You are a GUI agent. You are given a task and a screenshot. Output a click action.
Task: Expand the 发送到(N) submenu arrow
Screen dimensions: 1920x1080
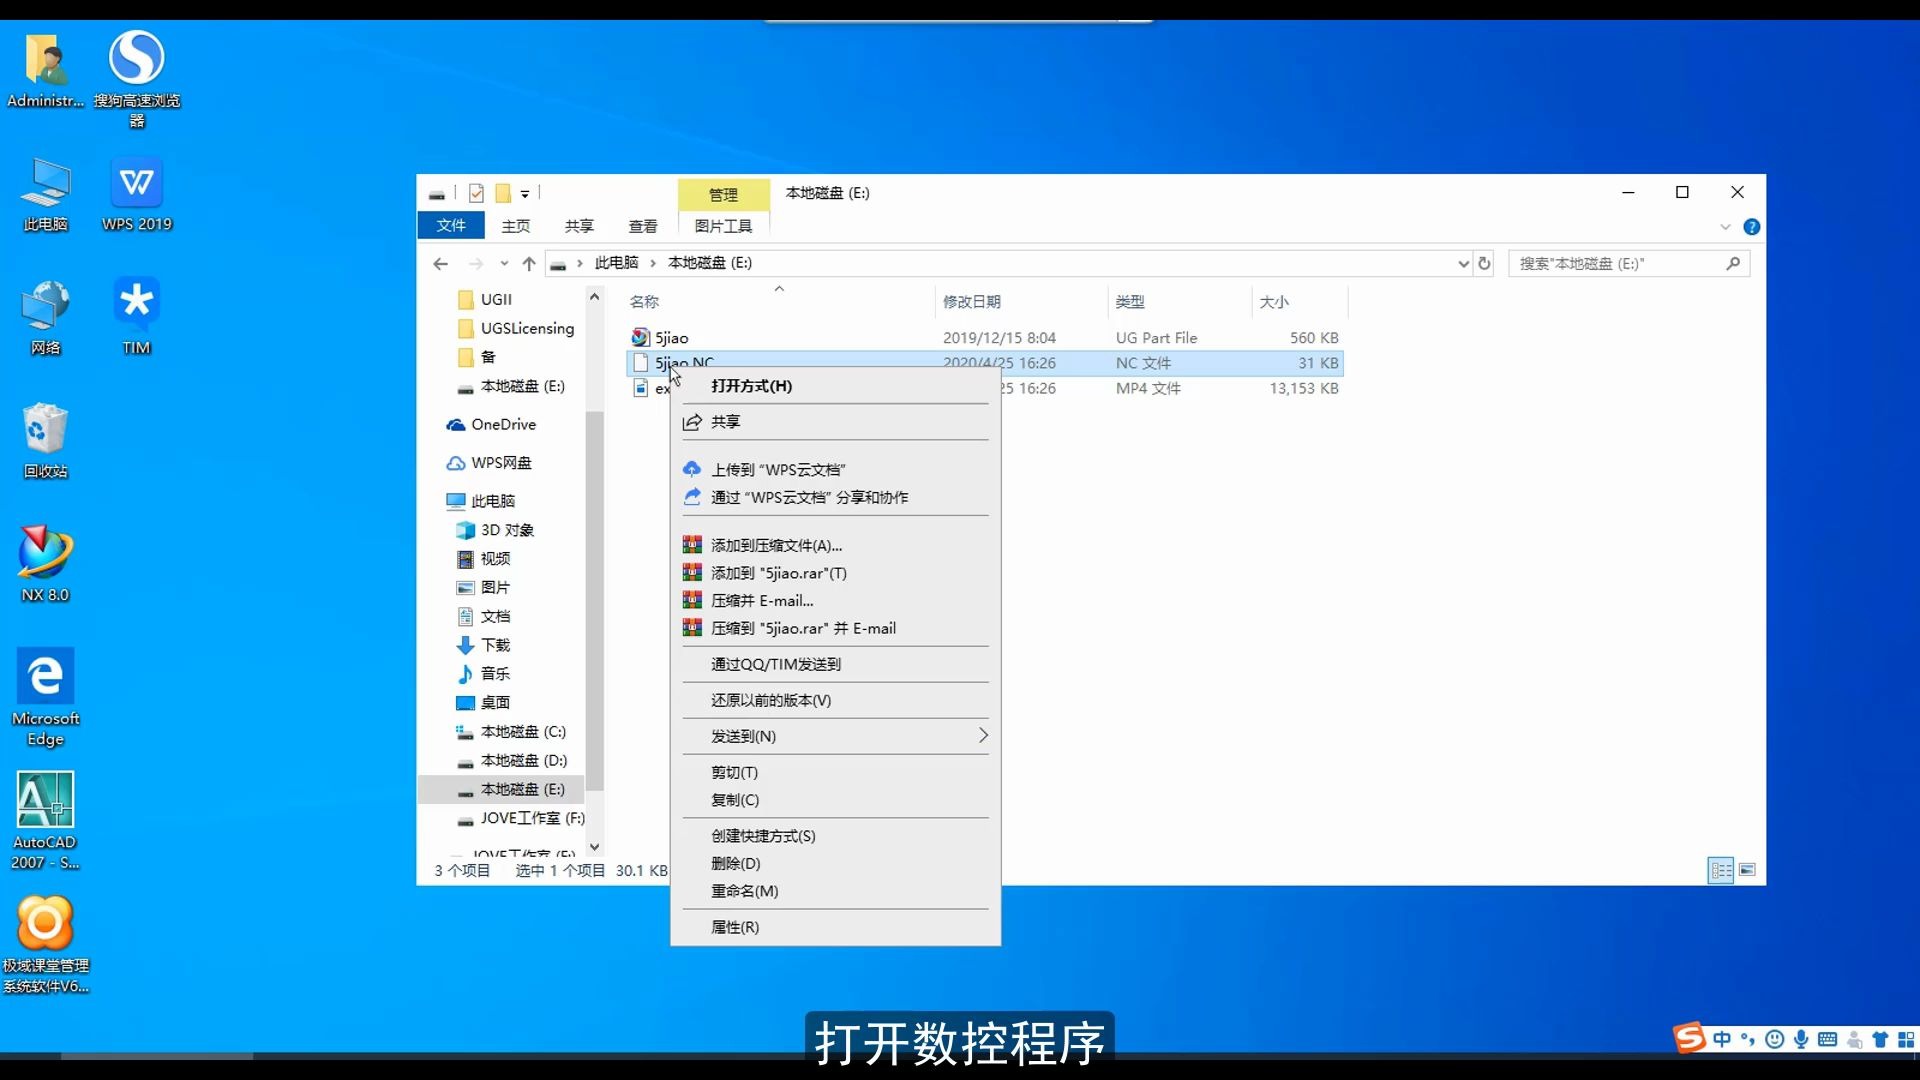[x=983, y=736]
